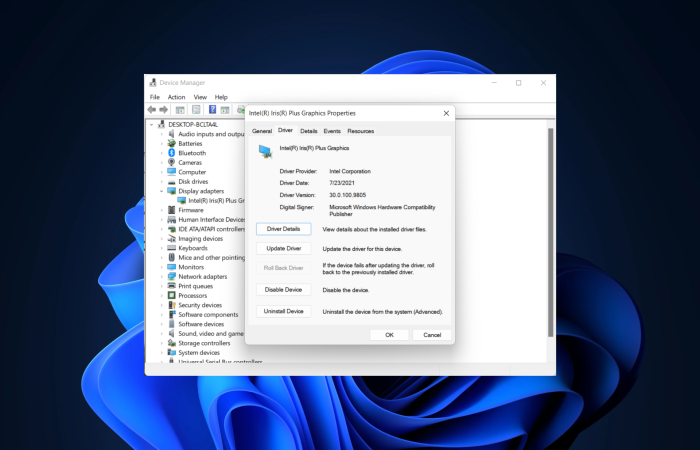Click the blue Help question-mark toolbar icon
The width and height of the screenshot is (700, 450).
pyautogui.click(x=212, y=109)
